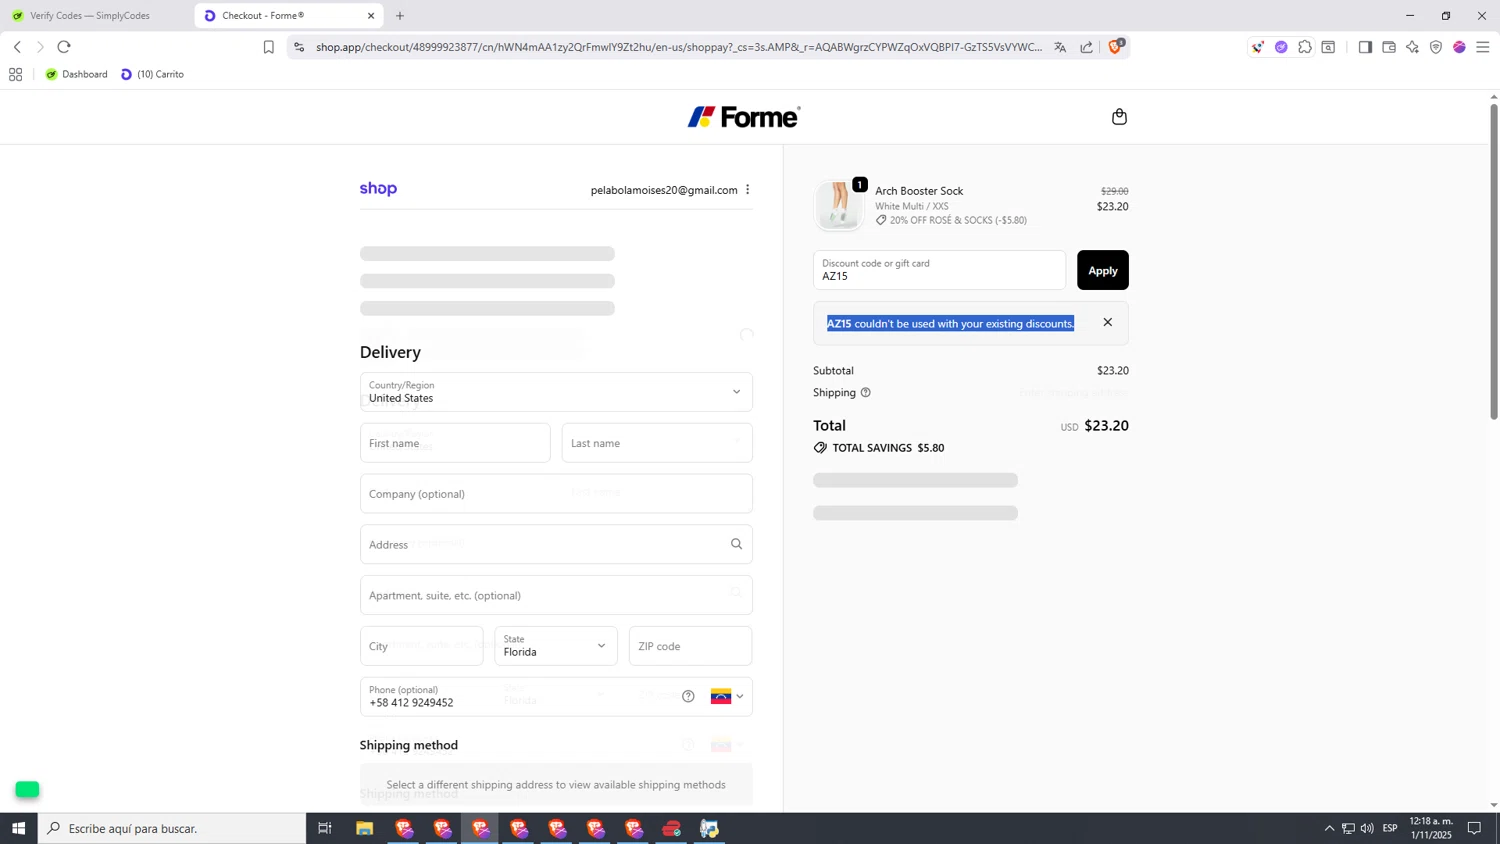Click the First name field
This screenshot has height=844, width=1500.
tap(455, 443)
